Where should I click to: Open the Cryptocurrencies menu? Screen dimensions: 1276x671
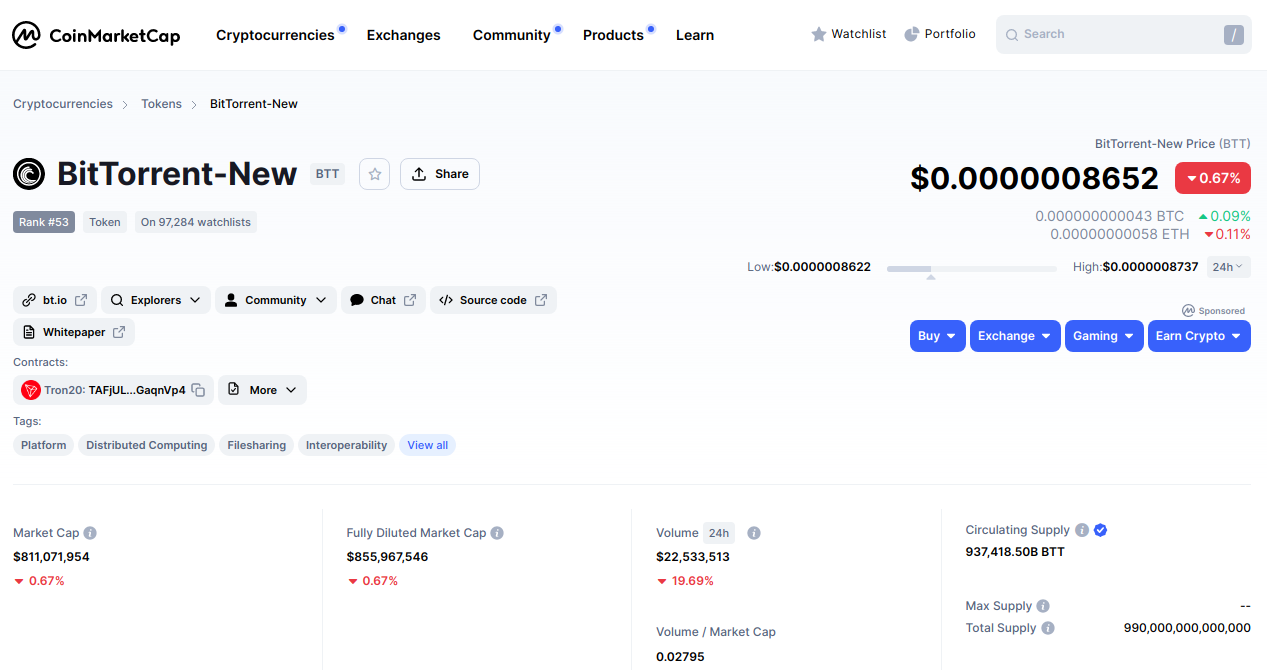(275, 35)
